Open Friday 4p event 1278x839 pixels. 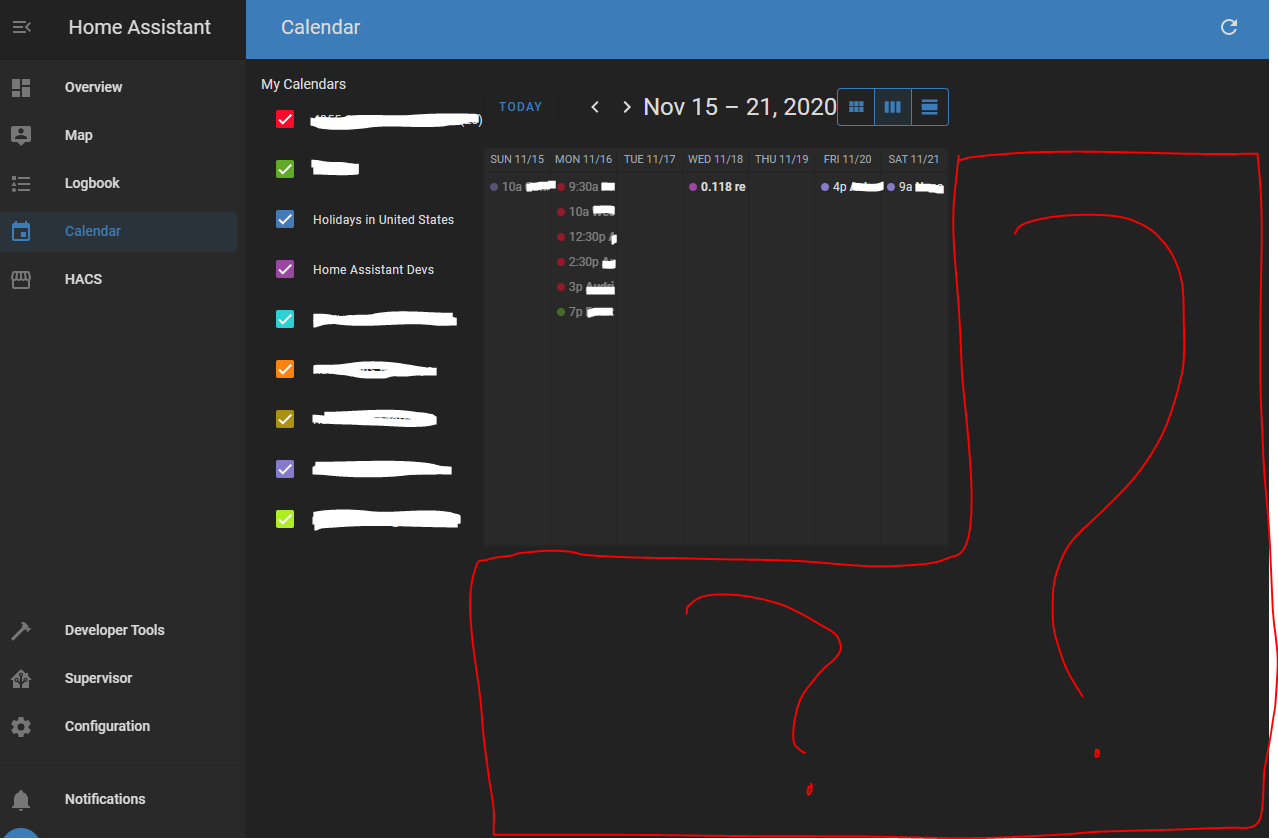point(849,187)
